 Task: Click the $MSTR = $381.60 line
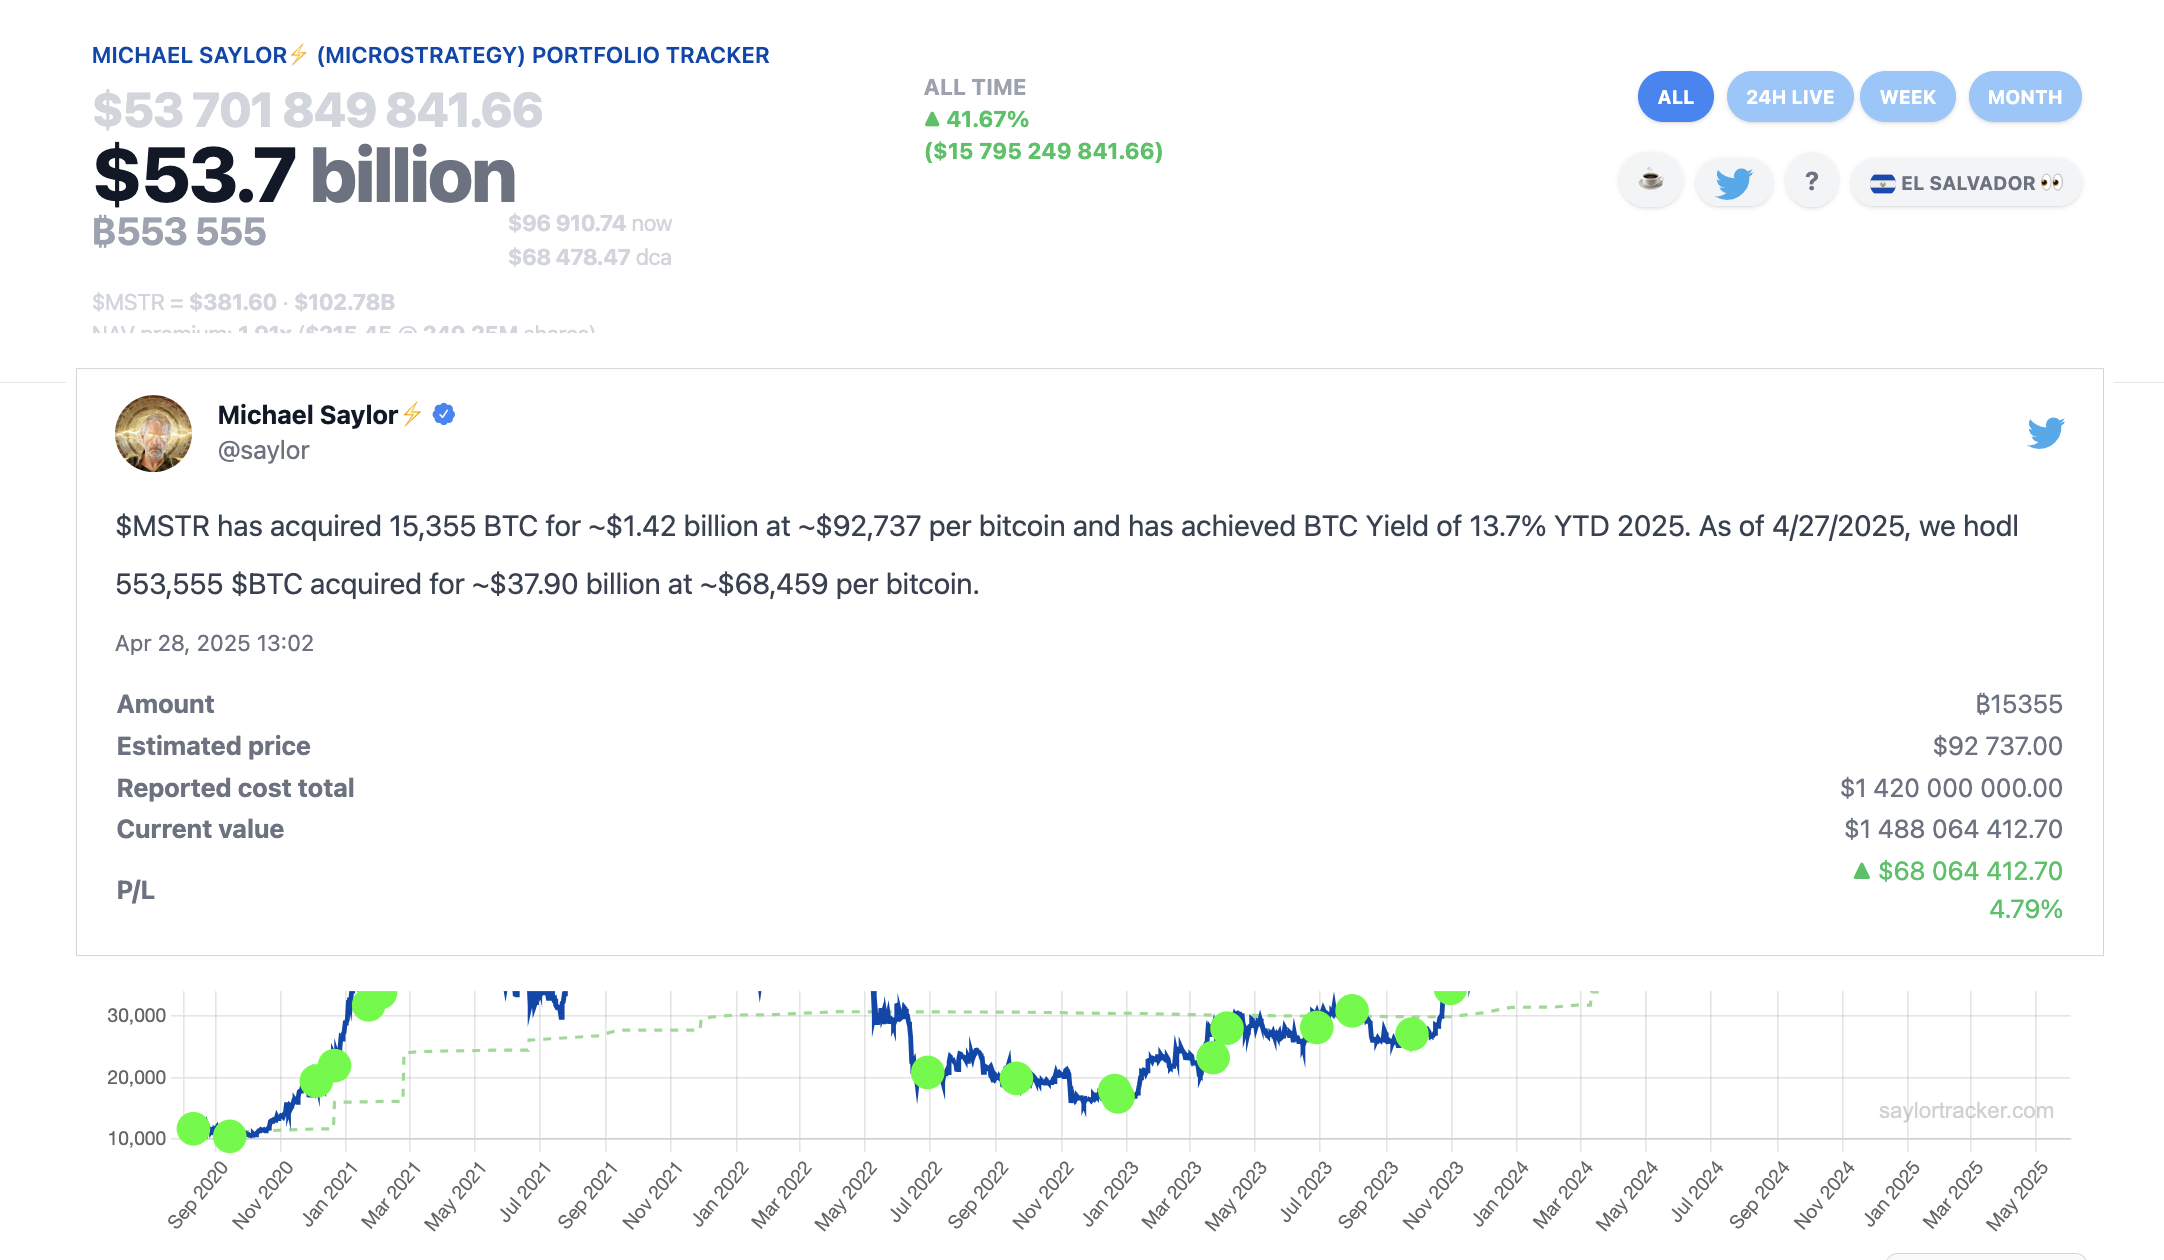pos(244,302)
